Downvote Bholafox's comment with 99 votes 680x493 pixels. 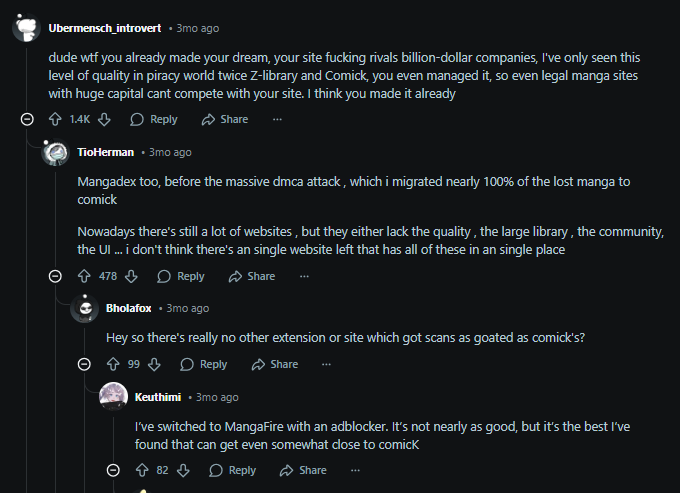click(x=156, y=364)
